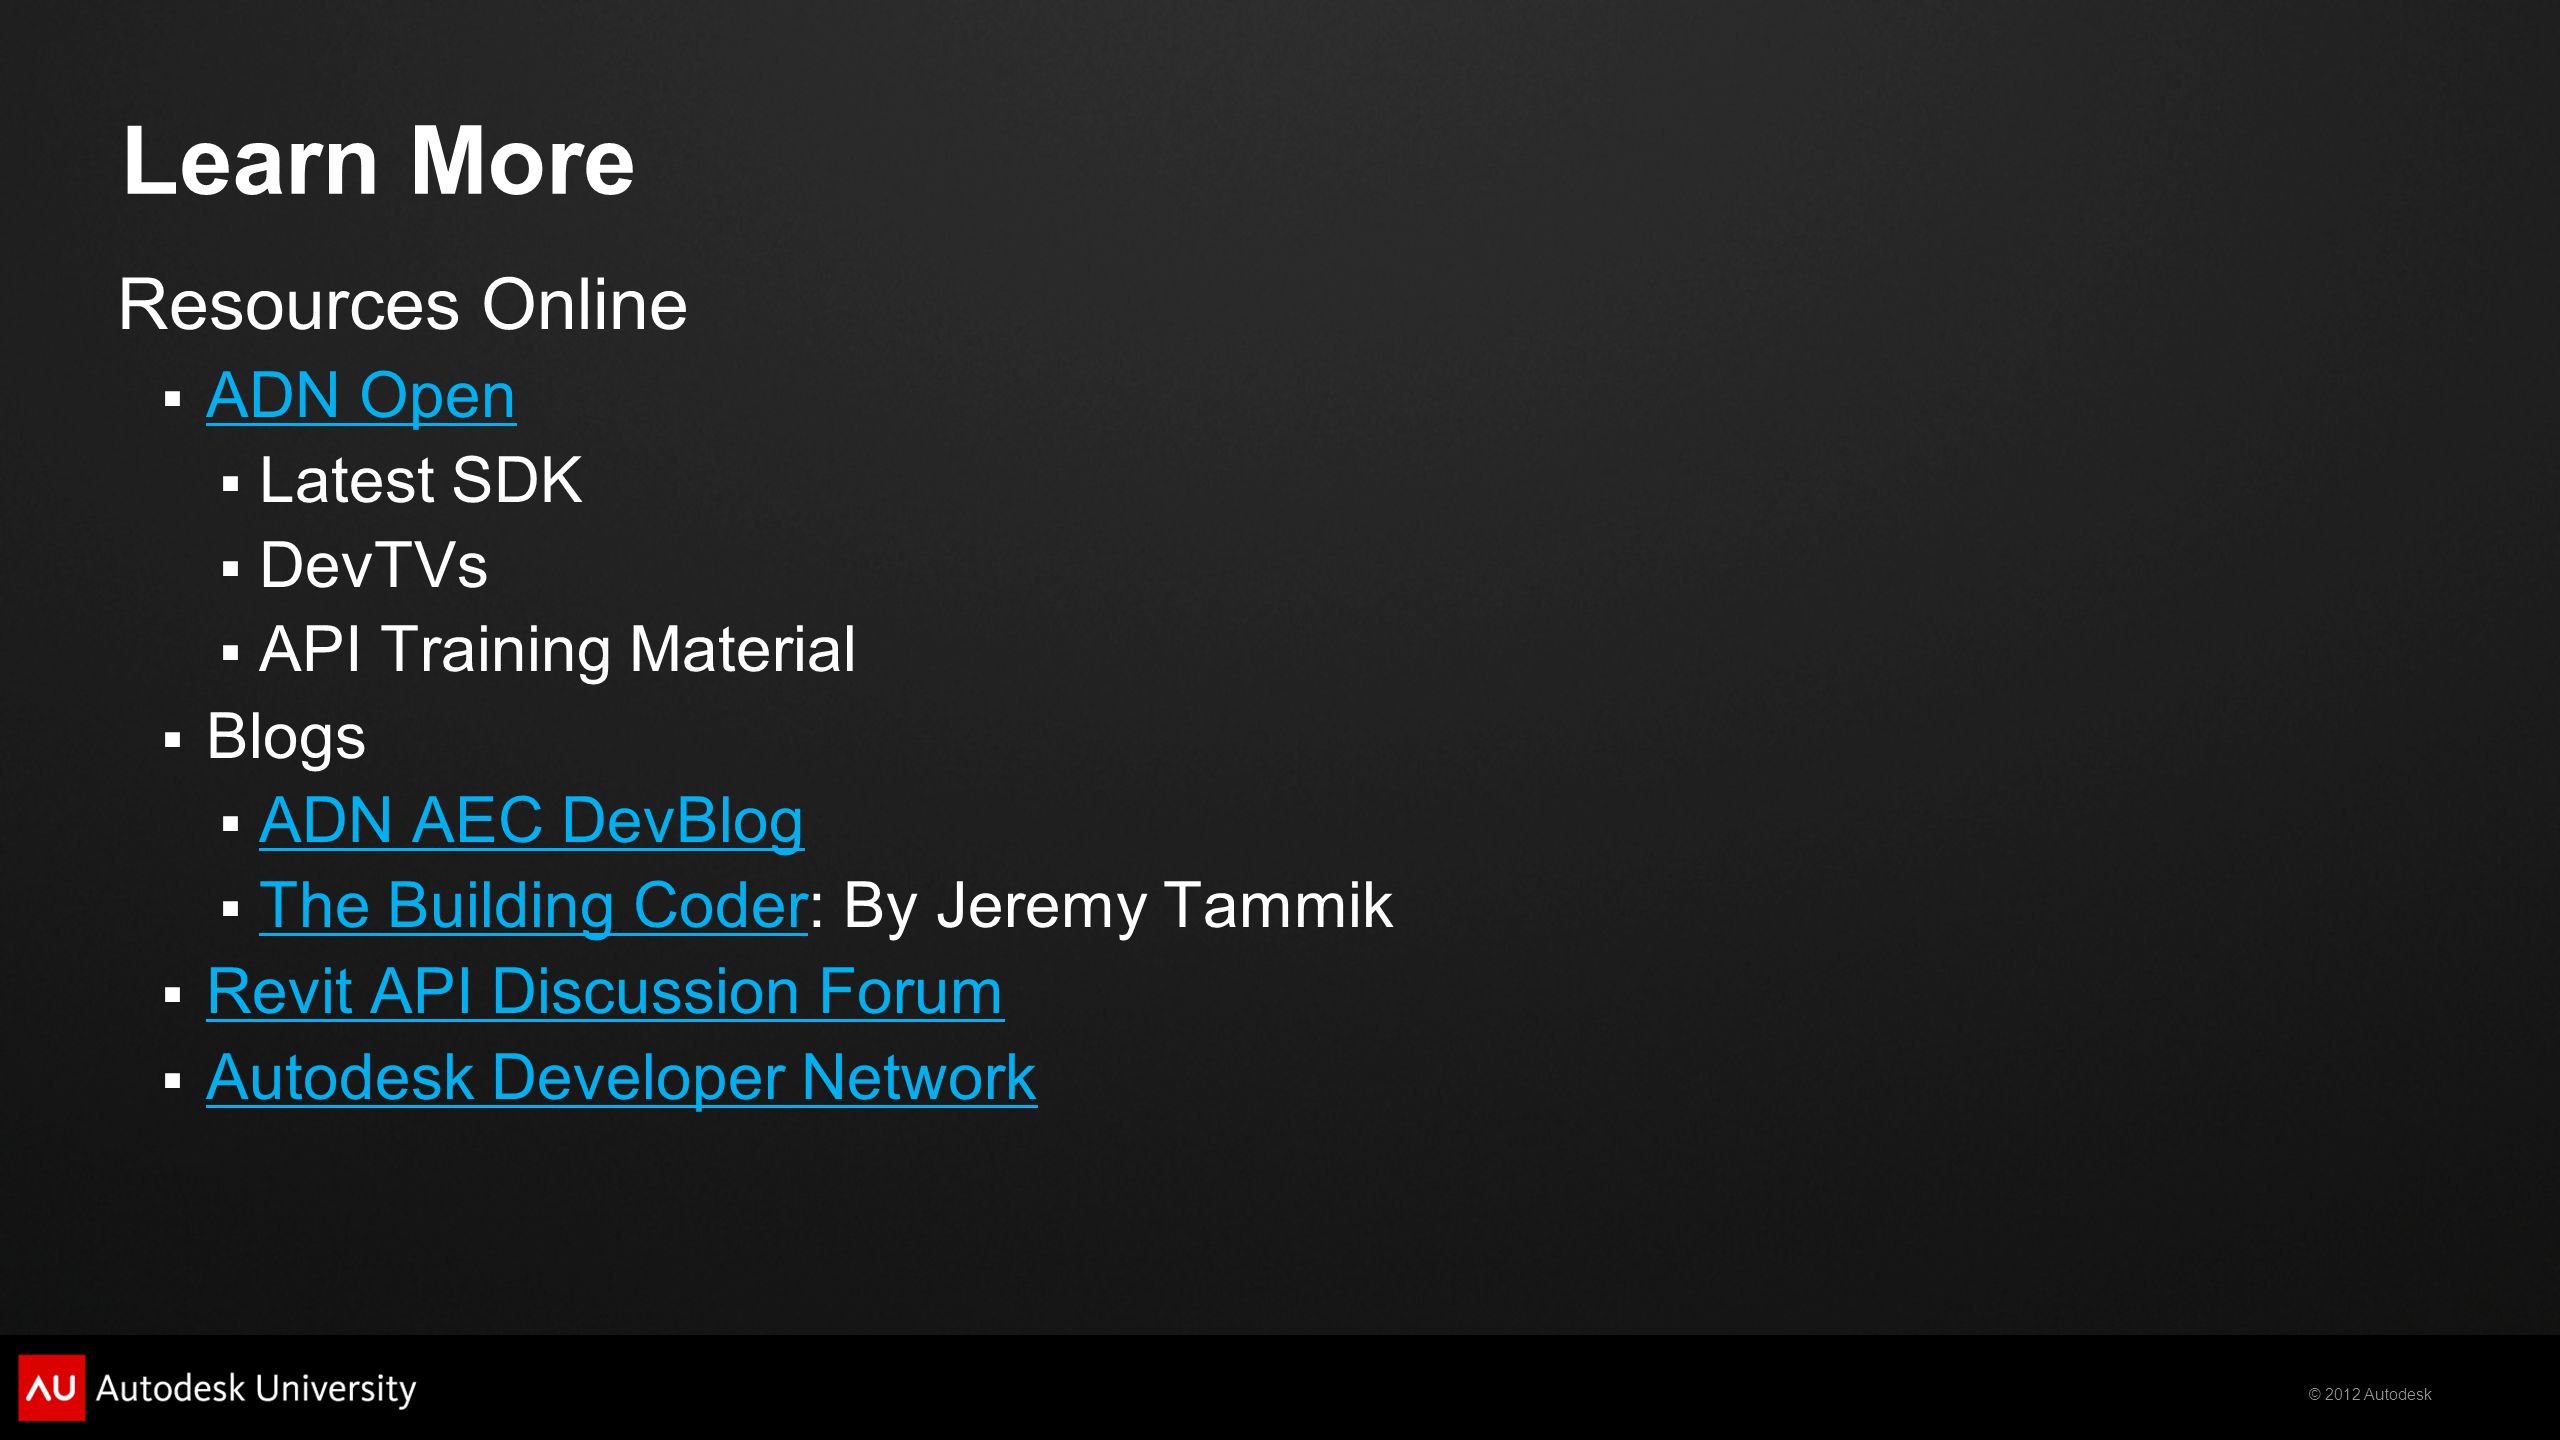Click the square bullet beside Latest SDK
2560x1440 pixels.
pos(231,484)
